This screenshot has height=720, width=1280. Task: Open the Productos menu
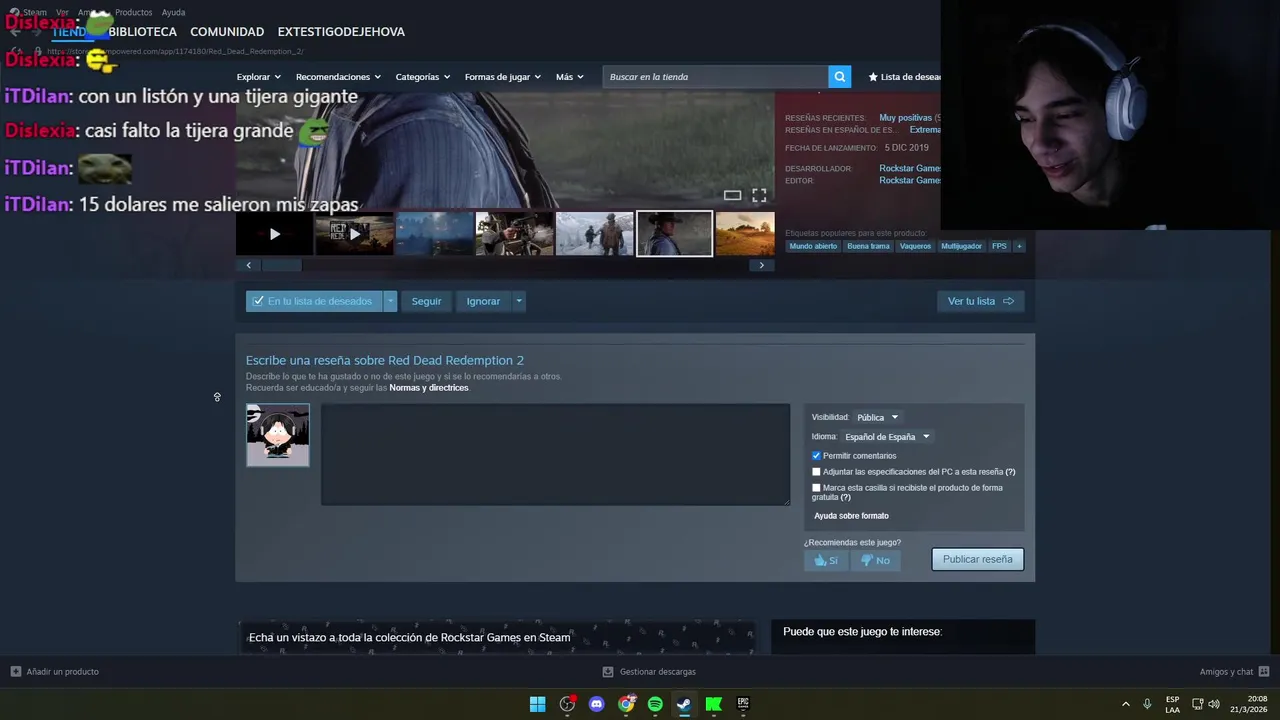pos(133,12)
